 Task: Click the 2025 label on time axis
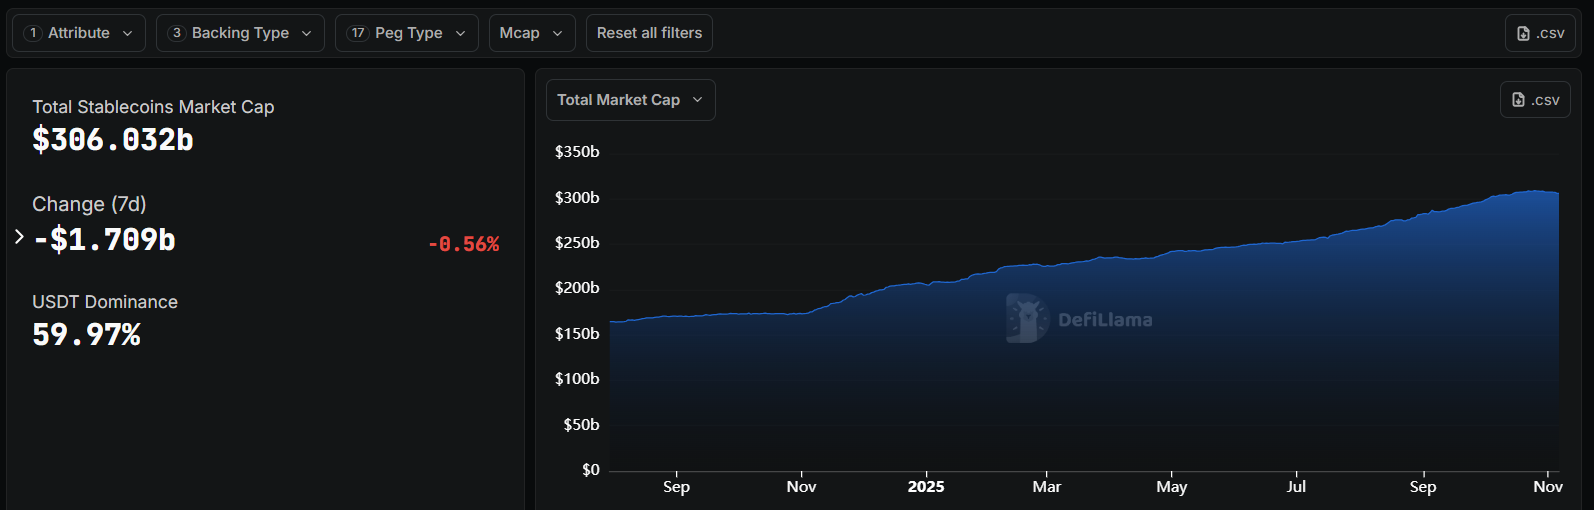click(x=926, y=487)
